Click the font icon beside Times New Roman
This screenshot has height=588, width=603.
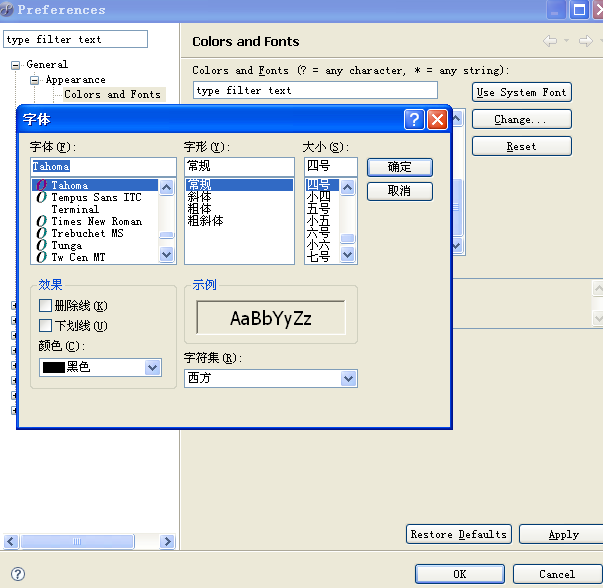click(42, 222)
